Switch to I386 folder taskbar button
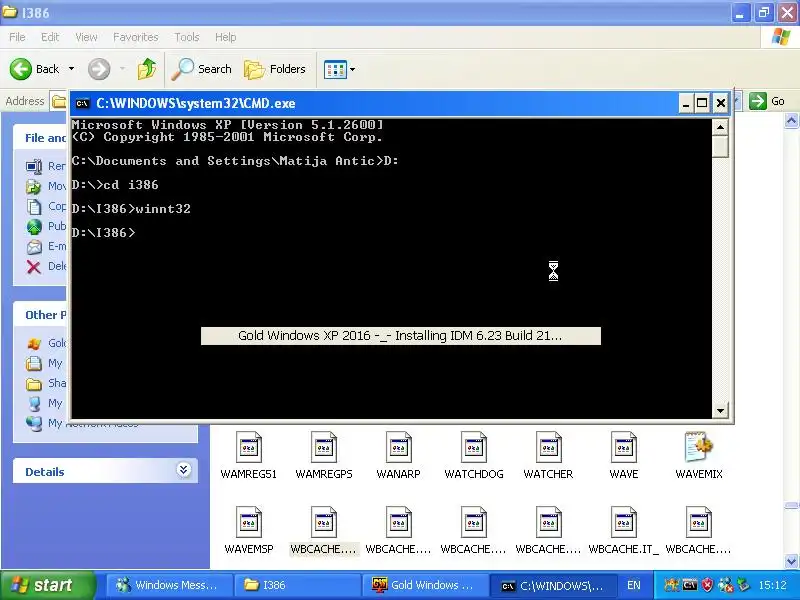The height and width of the screenshot is (600, 800). click(x=297, y=585)
